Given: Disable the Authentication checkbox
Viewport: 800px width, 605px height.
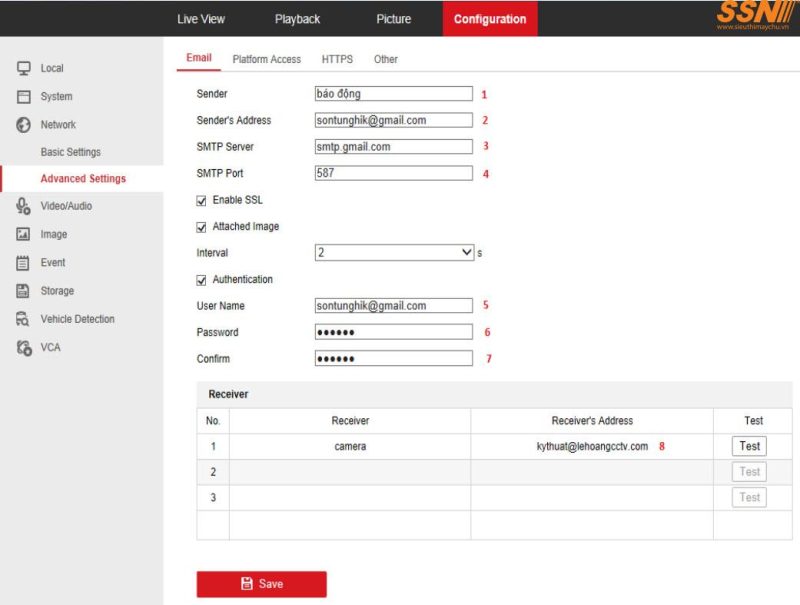Looking at the screenshot, I should point(202,280).
